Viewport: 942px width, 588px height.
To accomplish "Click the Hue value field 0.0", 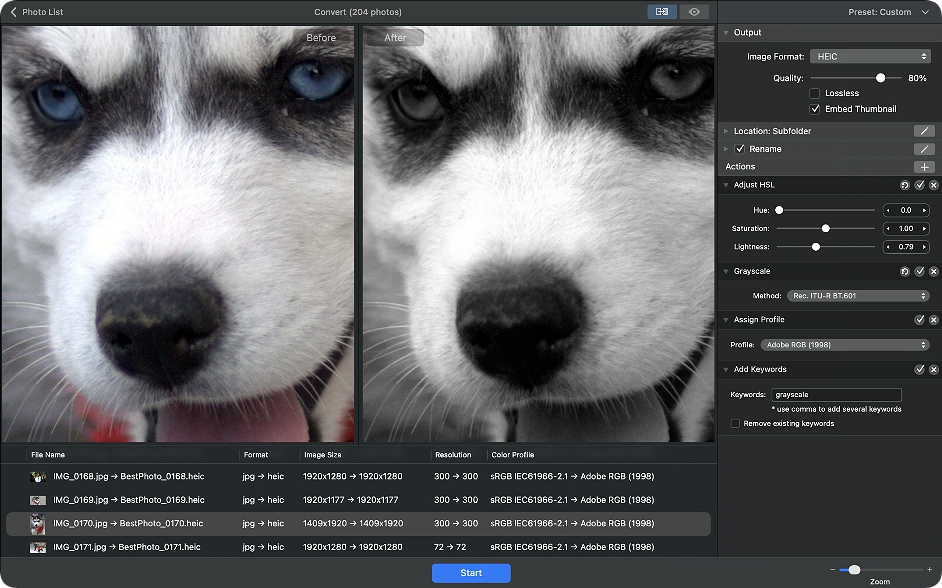I will [x=906, y=210].
